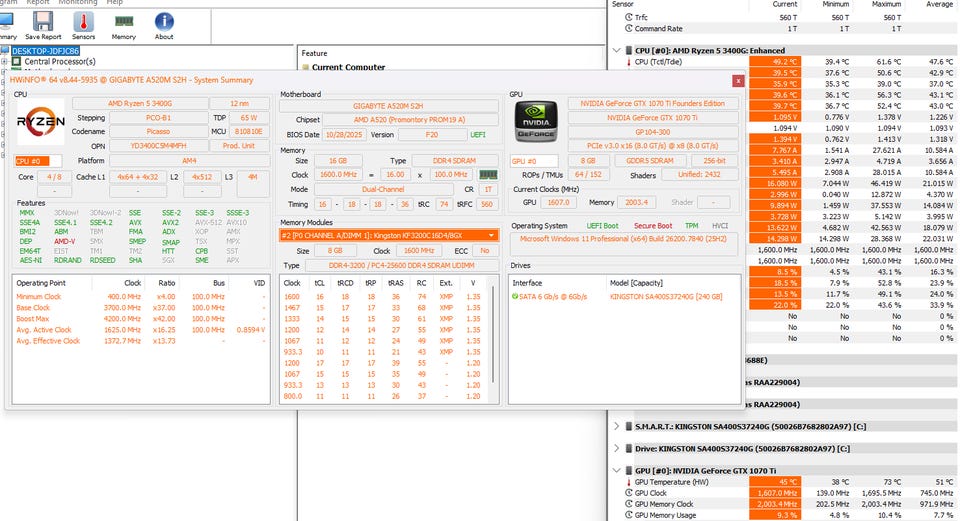Click the GPU Clock row icon

pyautogui.click(x=628, y=493)
